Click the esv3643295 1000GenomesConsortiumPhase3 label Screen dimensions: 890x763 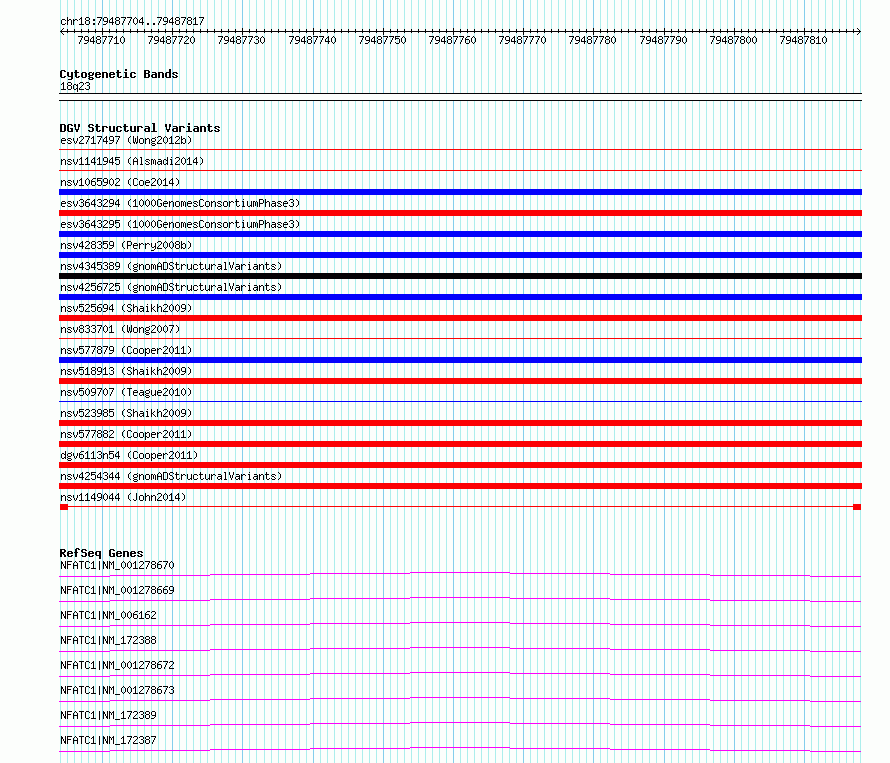point(180,224)
